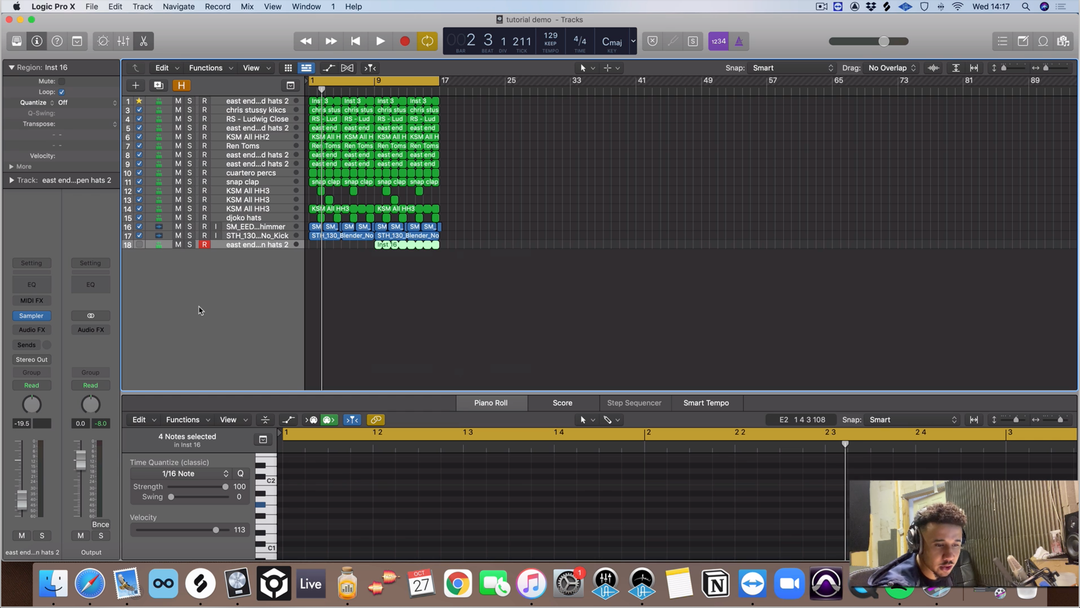Open the Drag No Overlap dropdown
The height and width of the screenshot is (608, 1080).
(x=892, y=68)
